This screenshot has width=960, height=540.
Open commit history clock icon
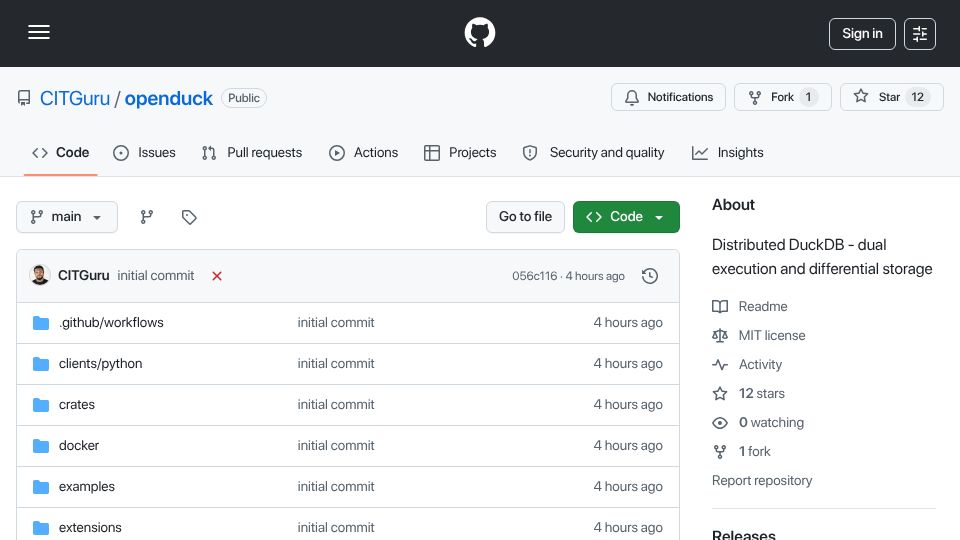pos(650,276)
